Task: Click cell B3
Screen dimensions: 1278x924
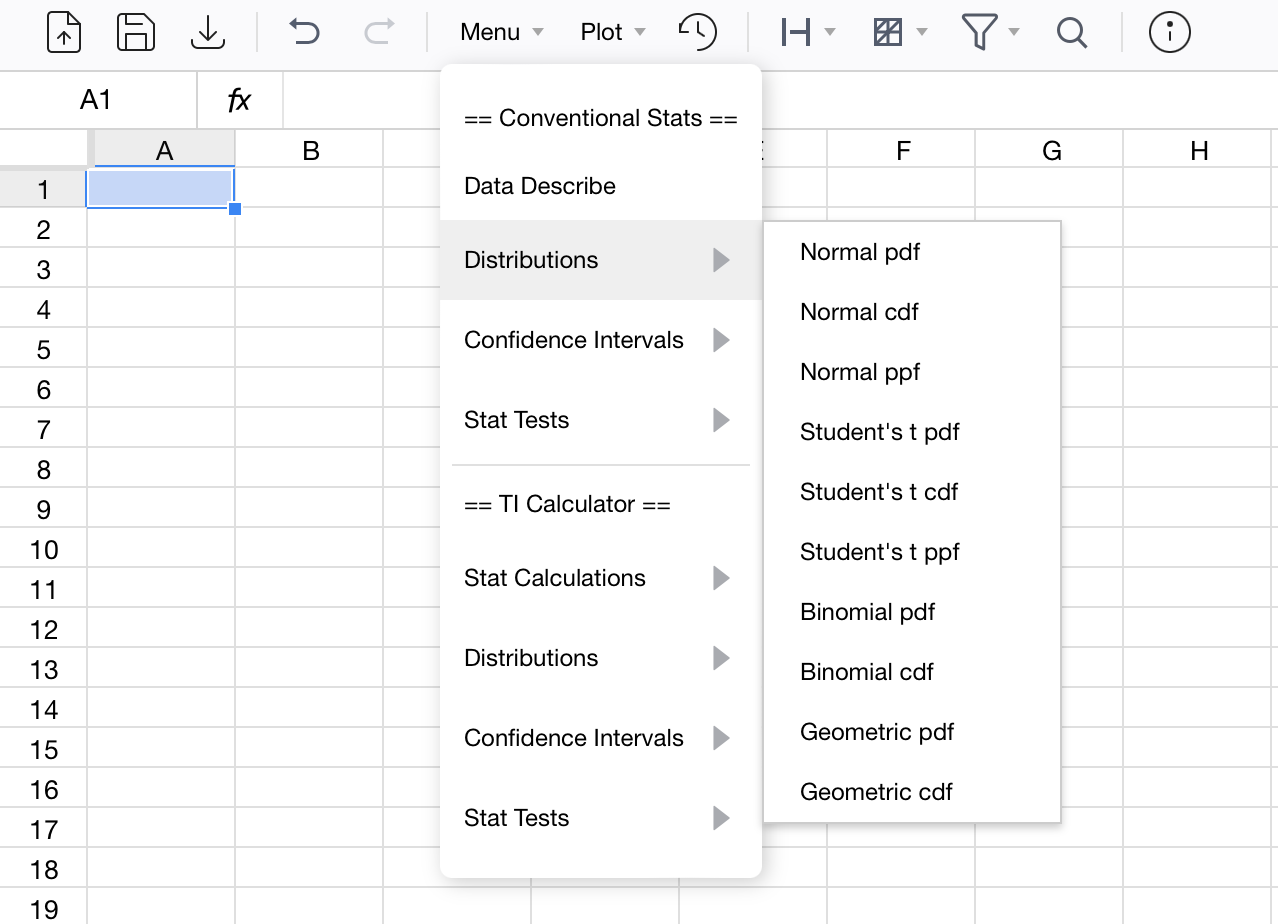Action: (x=310, y=268)
